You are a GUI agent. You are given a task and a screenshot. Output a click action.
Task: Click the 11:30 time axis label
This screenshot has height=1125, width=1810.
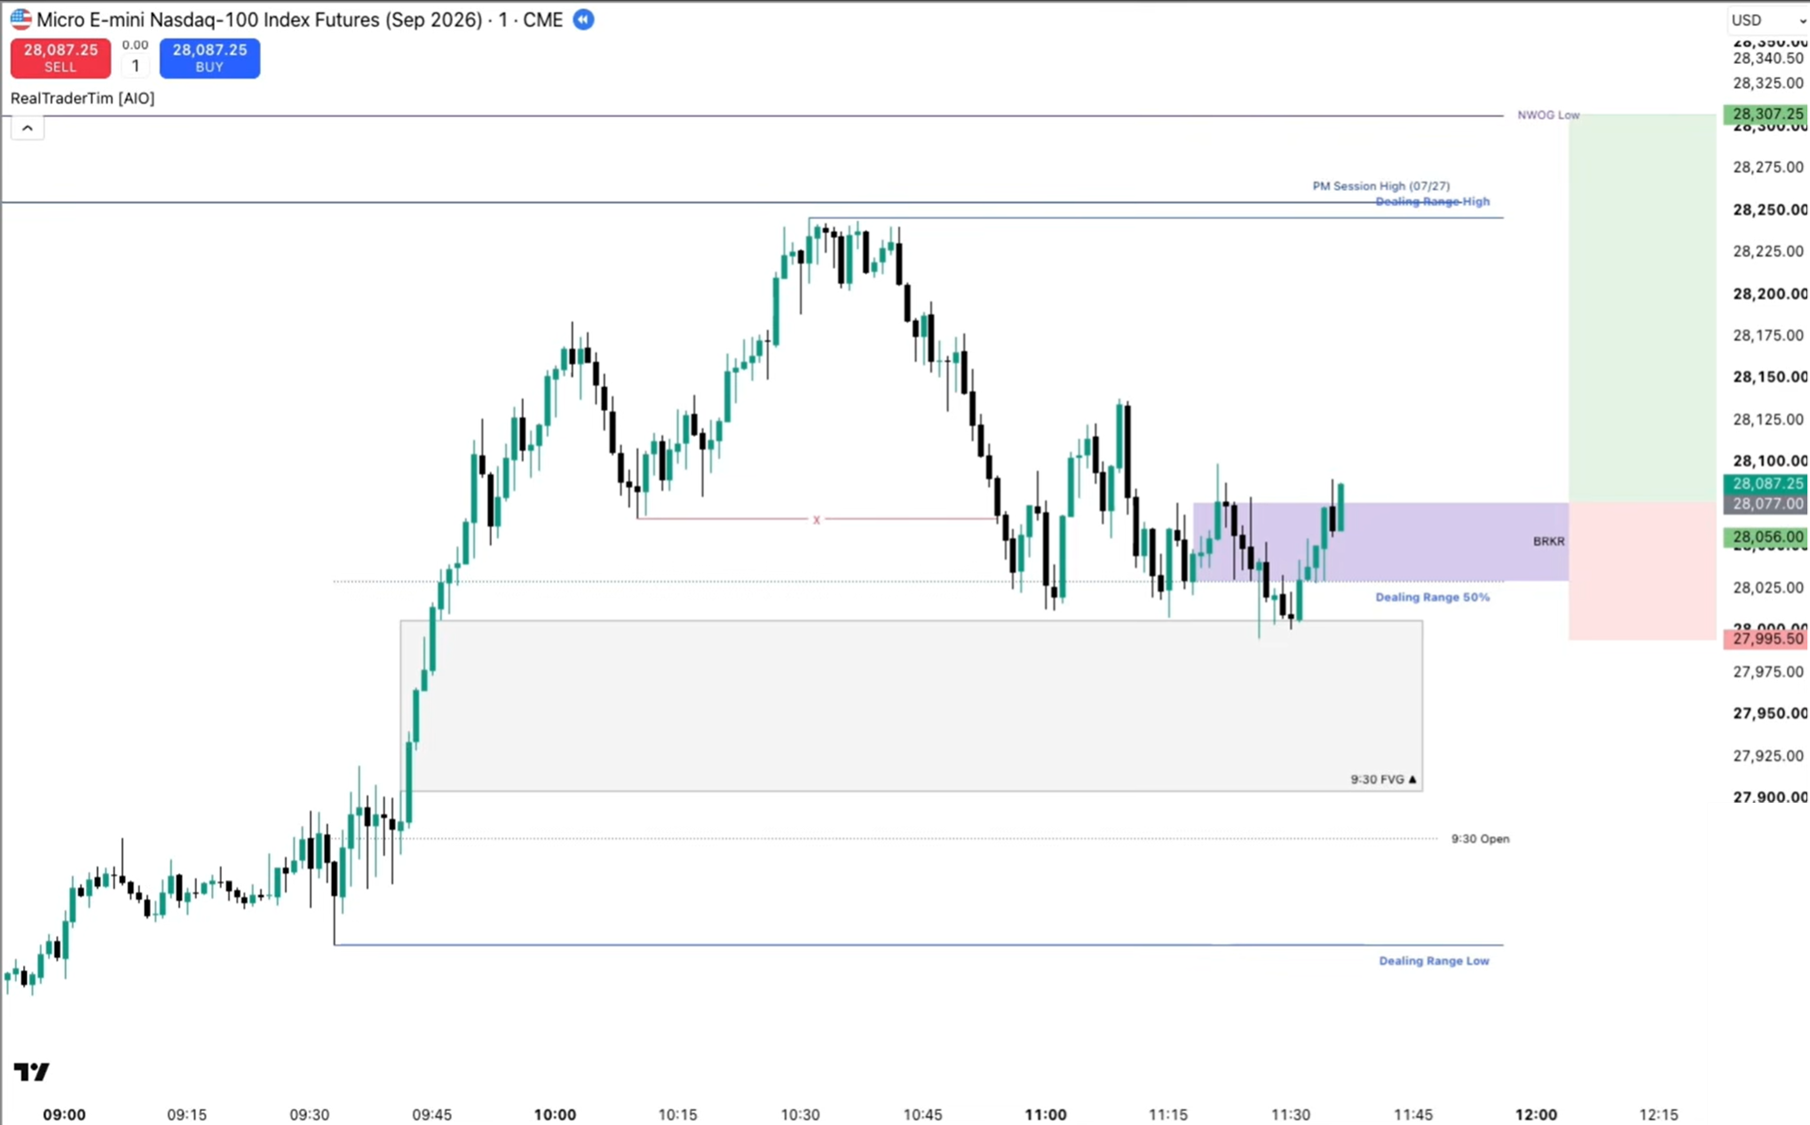(x=1291, y=1114)
